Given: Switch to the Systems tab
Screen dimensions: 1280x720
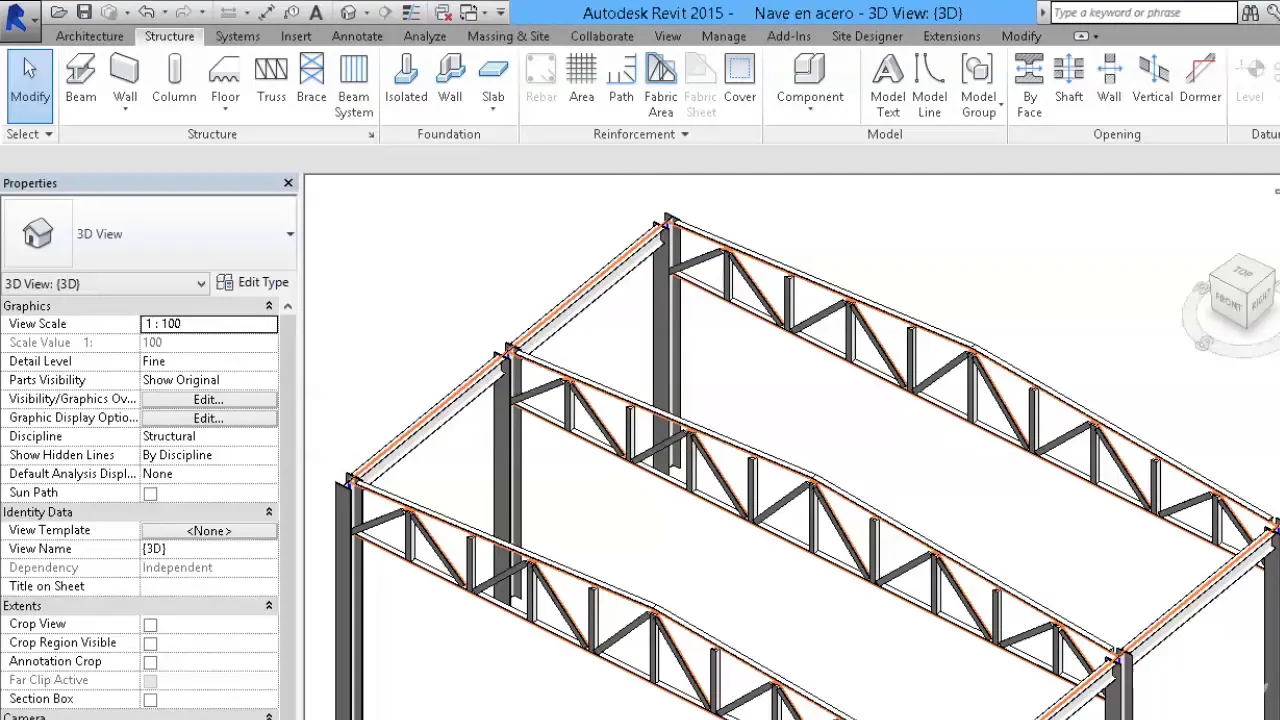Looking at the screenshot, I should tap(237, 36).
